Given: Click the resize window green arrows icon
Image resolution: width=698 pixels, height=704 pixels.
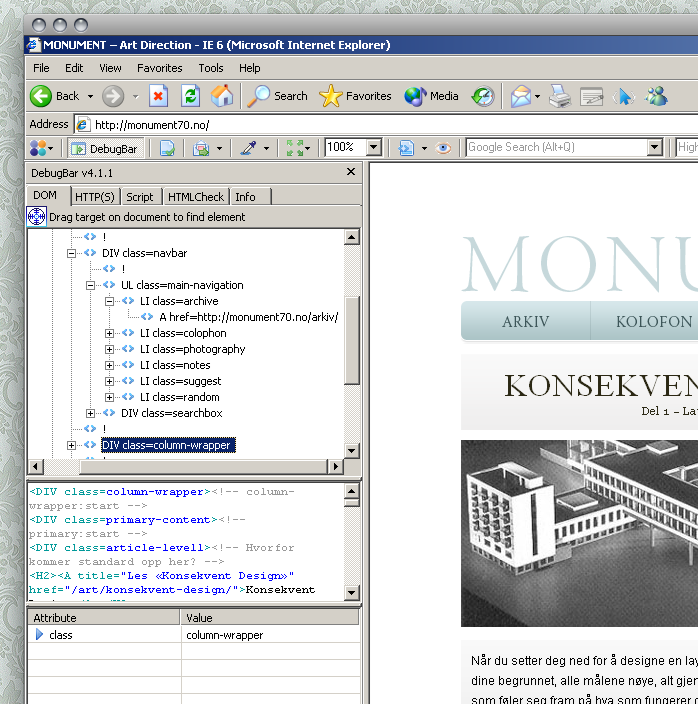Looking at the screenshot, I should 294,148.
